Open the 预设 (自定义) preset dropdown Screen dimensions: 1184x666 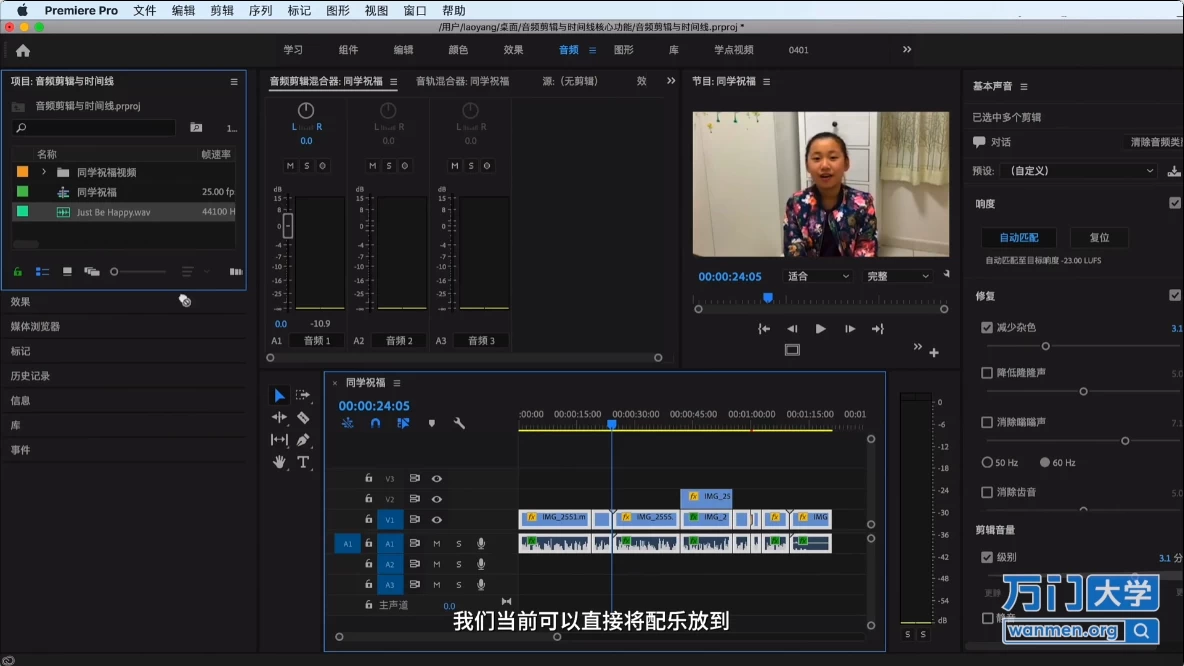[x=1077, y=171]
